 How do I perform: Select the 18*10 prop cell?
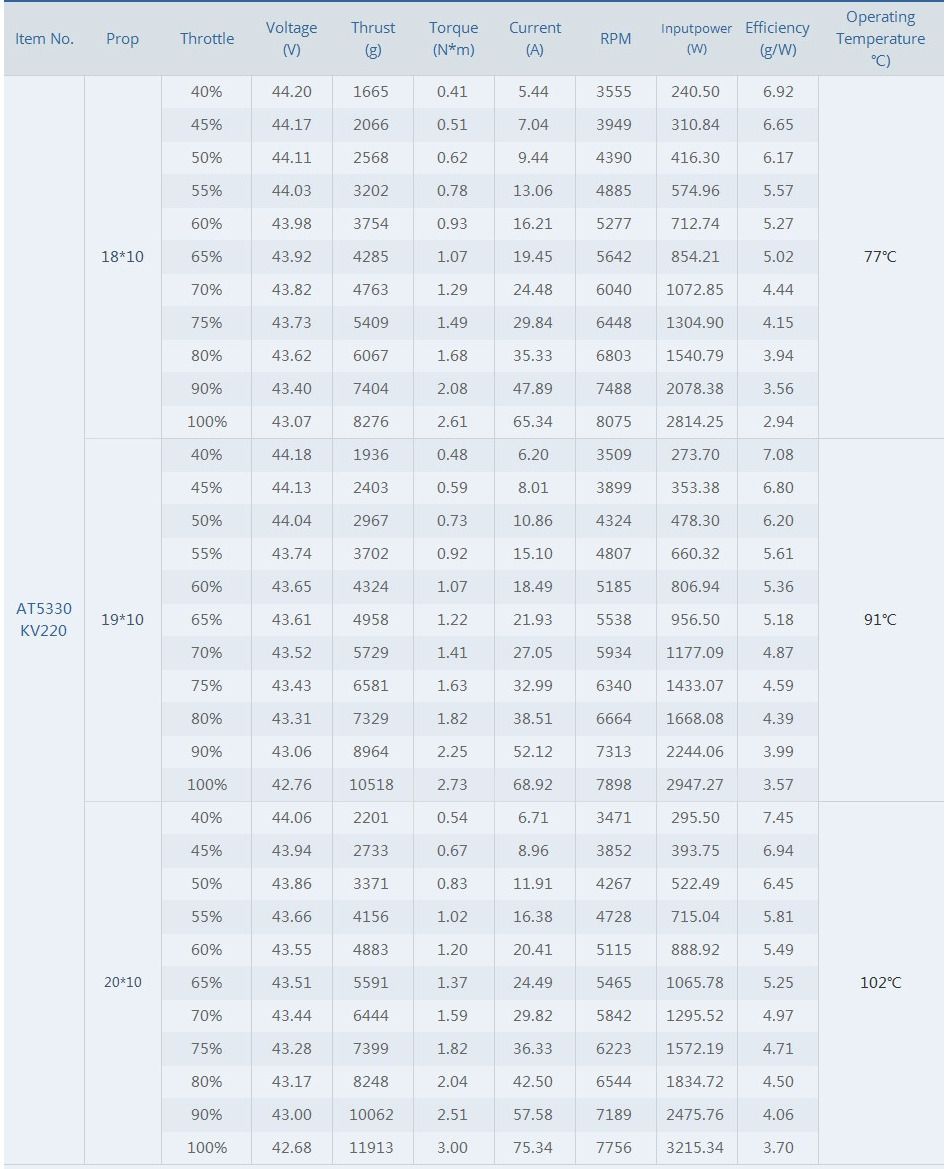coord(122,257)
